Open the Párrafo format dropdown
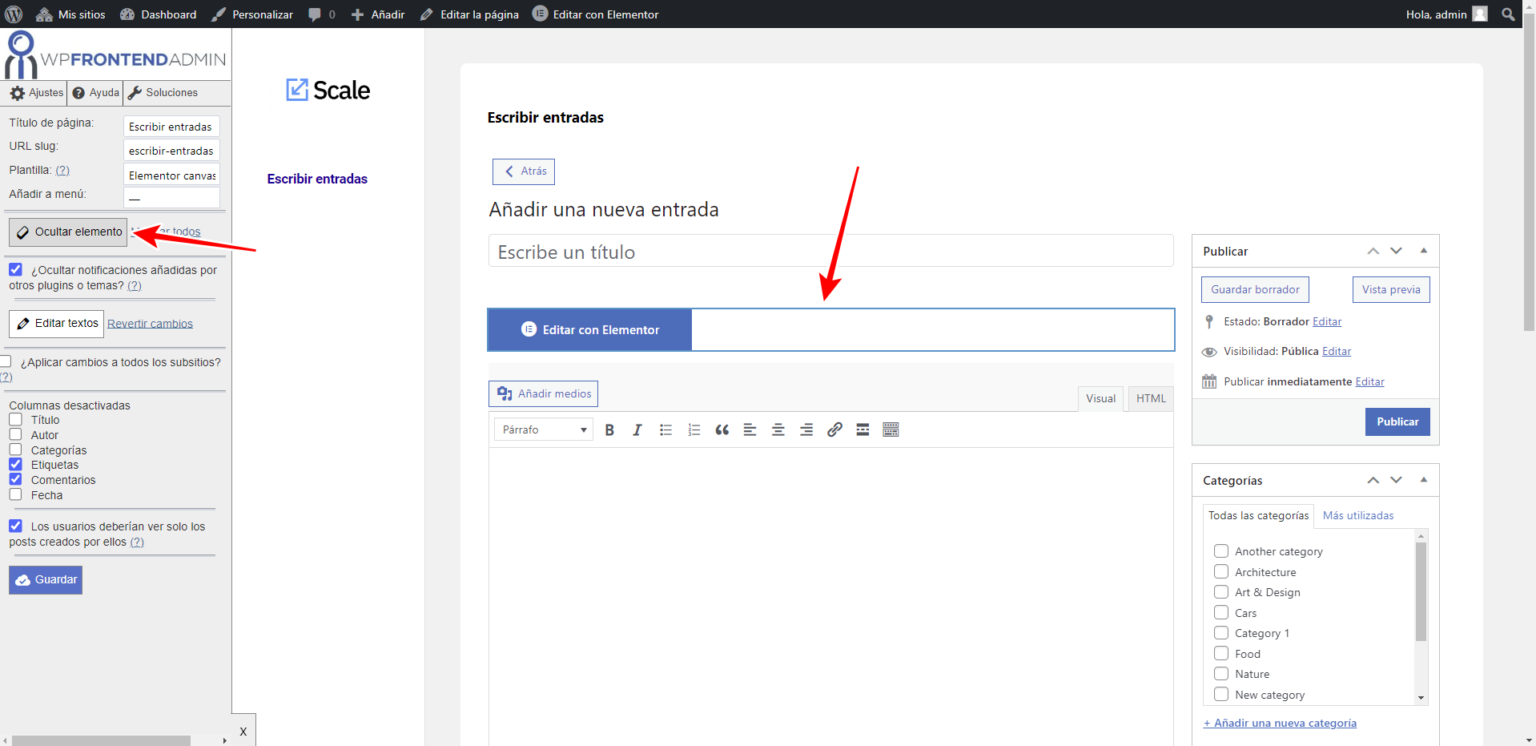The height and width of the screenshot is (746, 1536). tap(542, 428)
